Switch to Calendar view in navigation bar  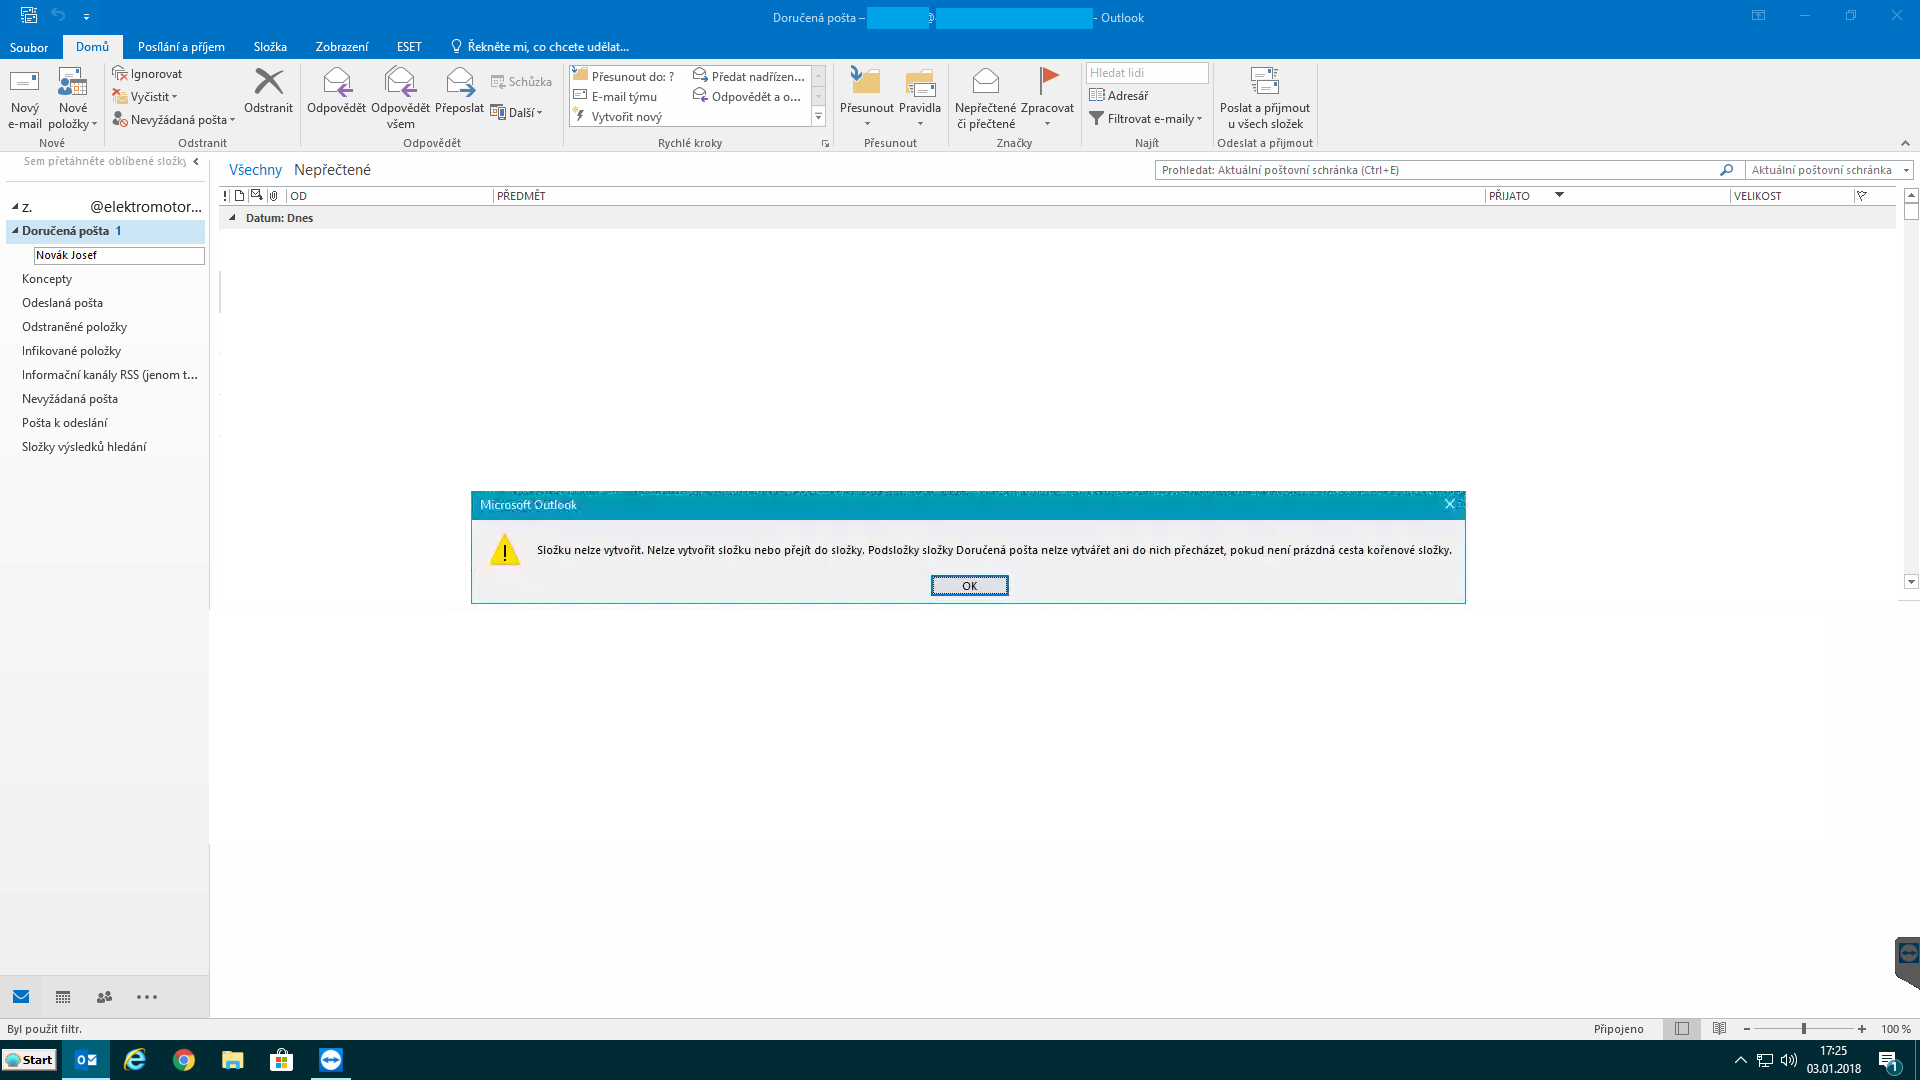(63, 997)
